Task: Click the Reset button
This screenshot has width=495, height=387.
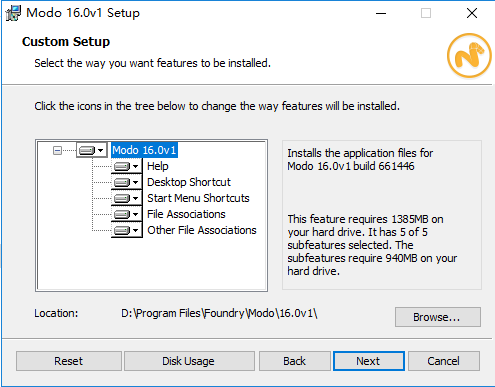Action: pyautogui.click(x=69, y=361)
